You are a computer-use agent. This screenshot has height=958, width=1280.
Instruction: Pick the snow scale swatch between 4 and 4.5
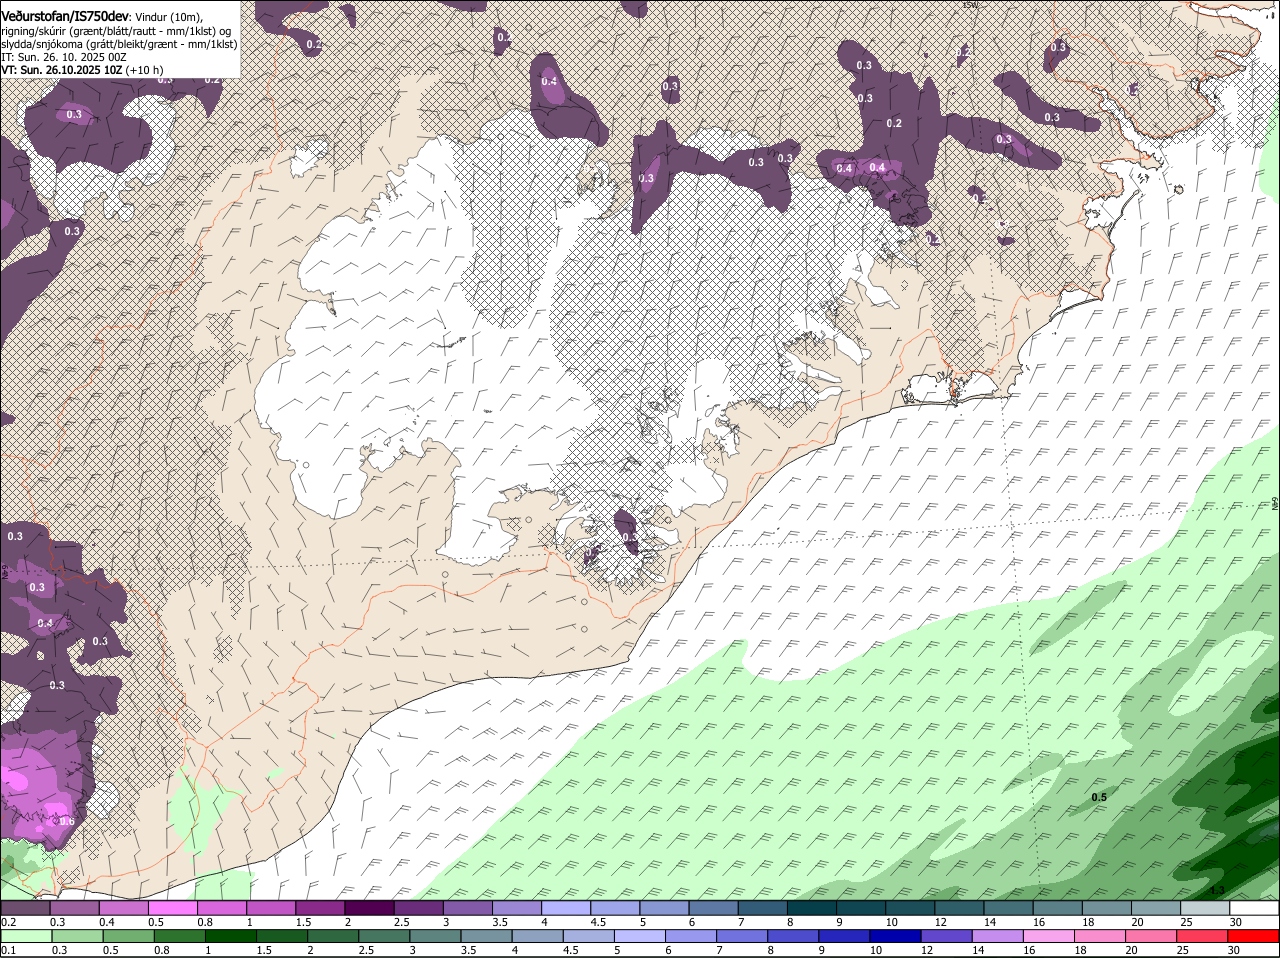click(x=566, y=907)
